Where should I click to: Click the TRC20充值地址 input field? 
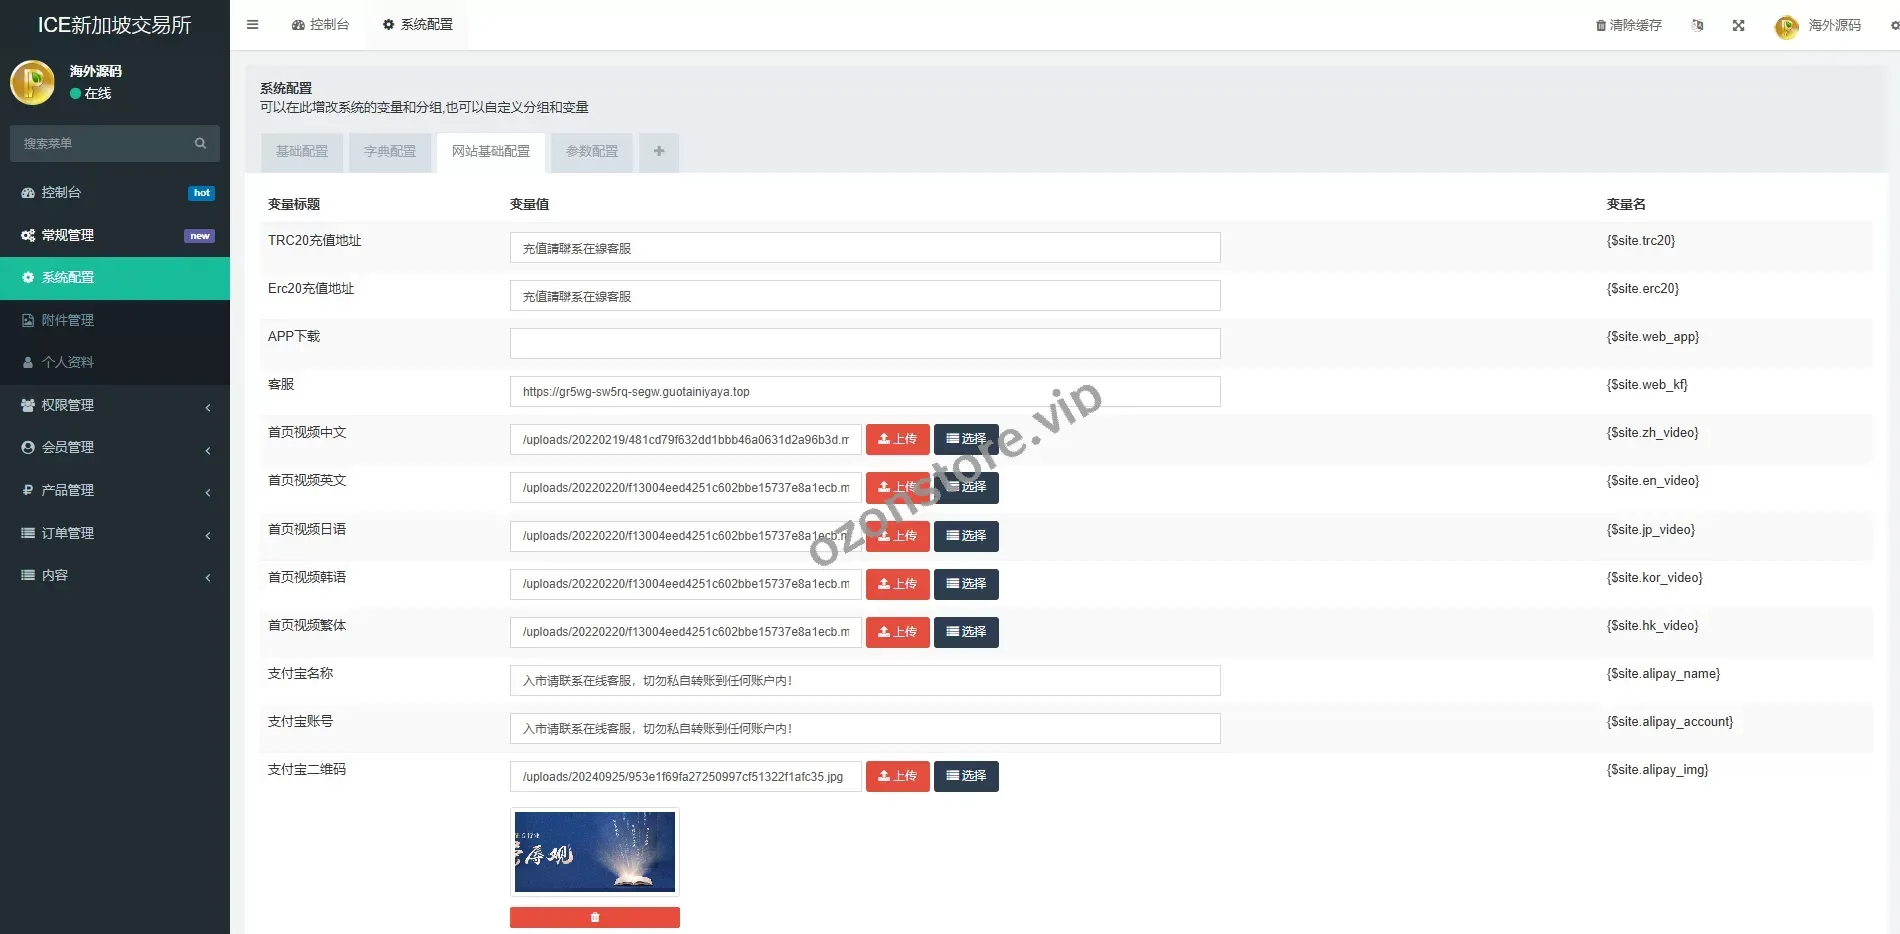point(864,248)
